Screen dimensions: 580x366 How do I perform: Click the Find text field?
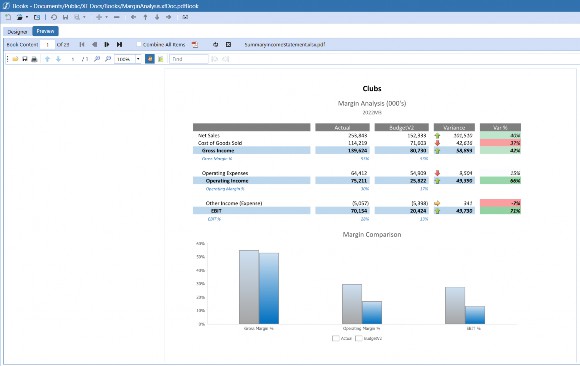[x=189, y=59]
